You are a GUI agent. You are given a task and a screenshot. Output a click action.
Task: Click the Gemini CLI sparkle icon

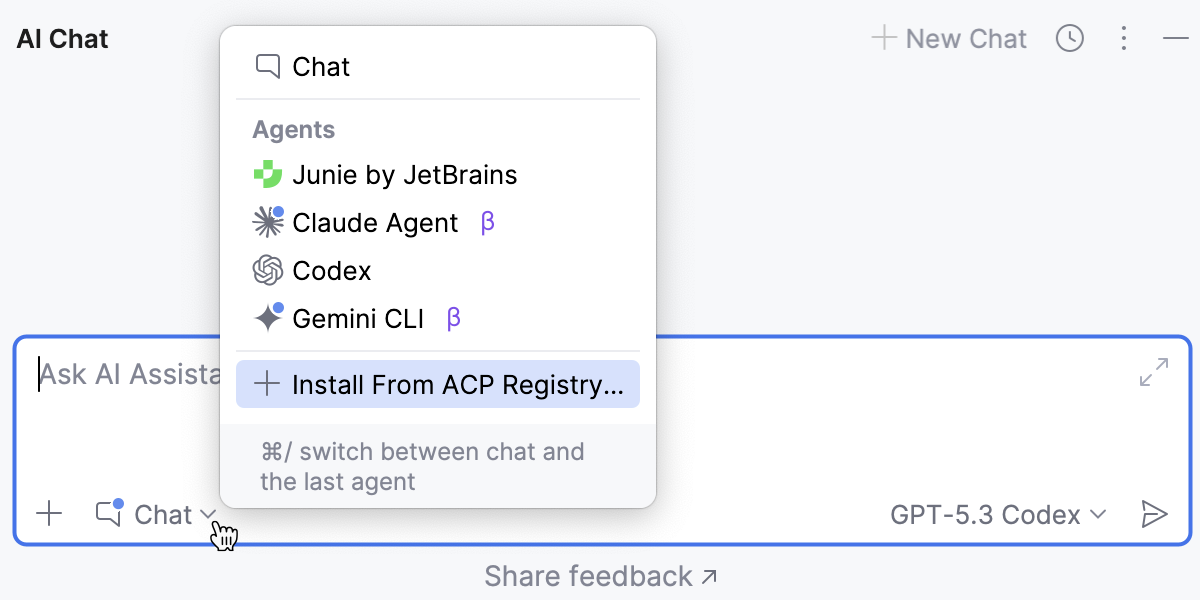pyautogui.click(x=268, y=318)
